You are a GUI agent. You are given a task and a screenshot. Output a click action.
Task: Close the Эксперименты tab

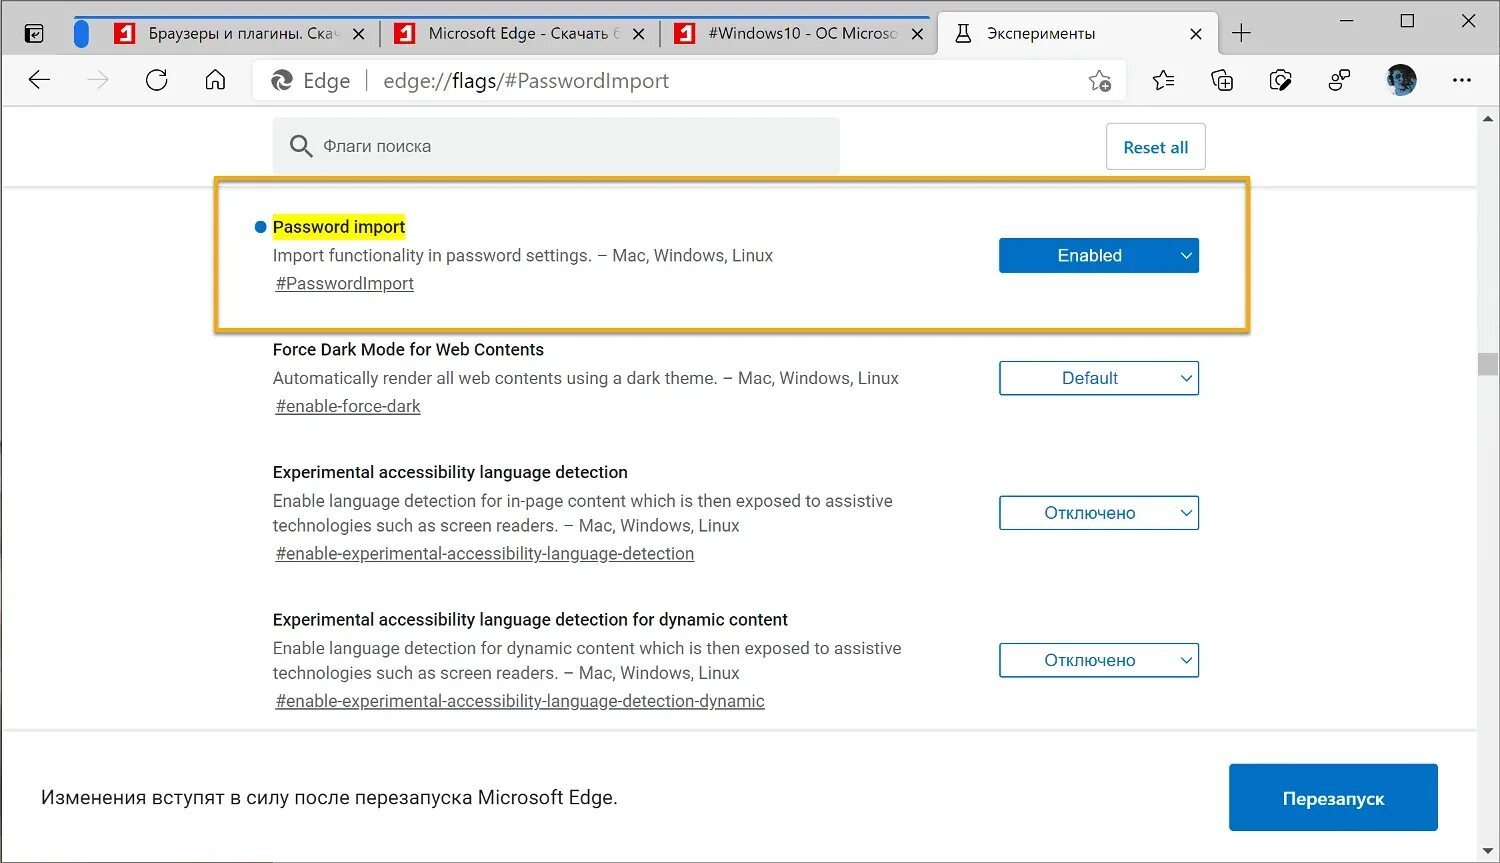pos(1196,34)
